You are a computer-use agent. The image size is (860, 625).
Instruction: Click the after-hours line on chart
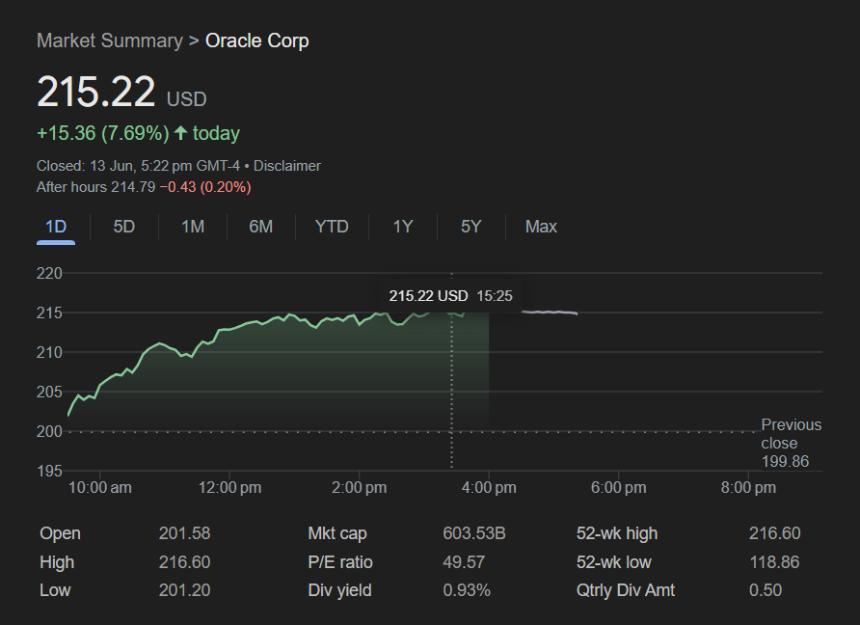(x=549, y=312)
